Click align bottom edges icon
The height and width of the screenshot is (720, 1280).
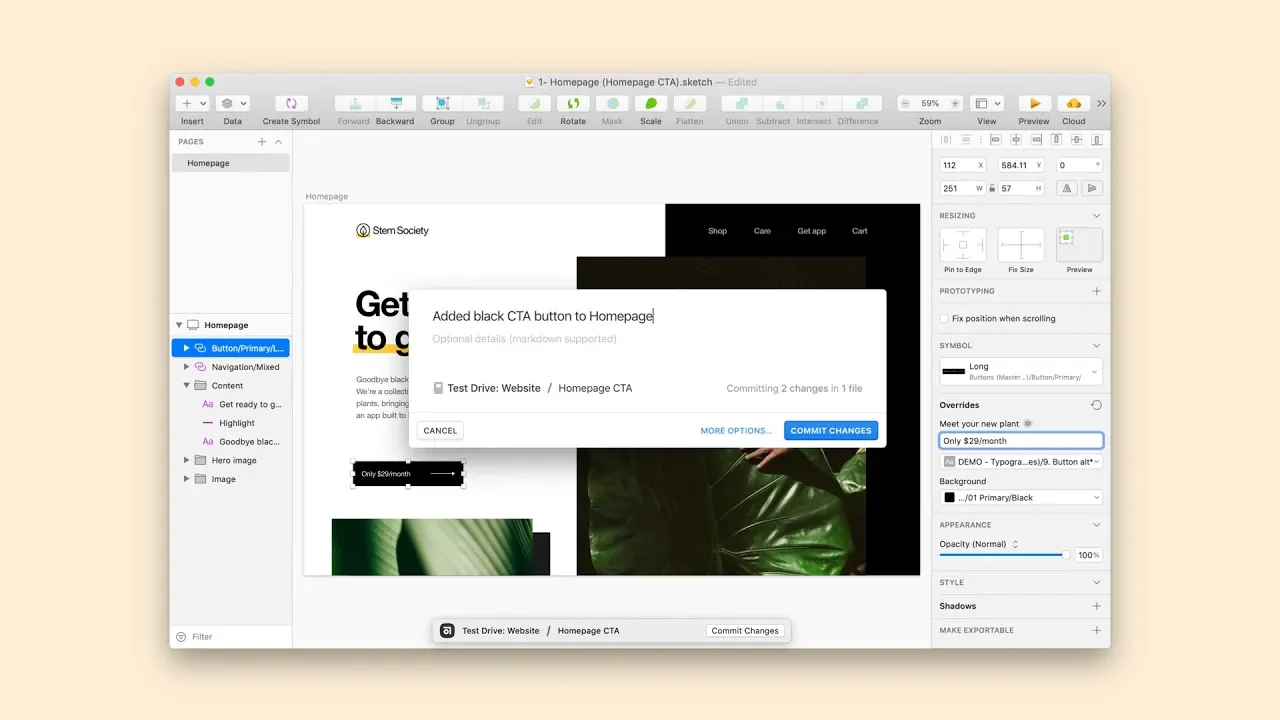coord(1096,140)
